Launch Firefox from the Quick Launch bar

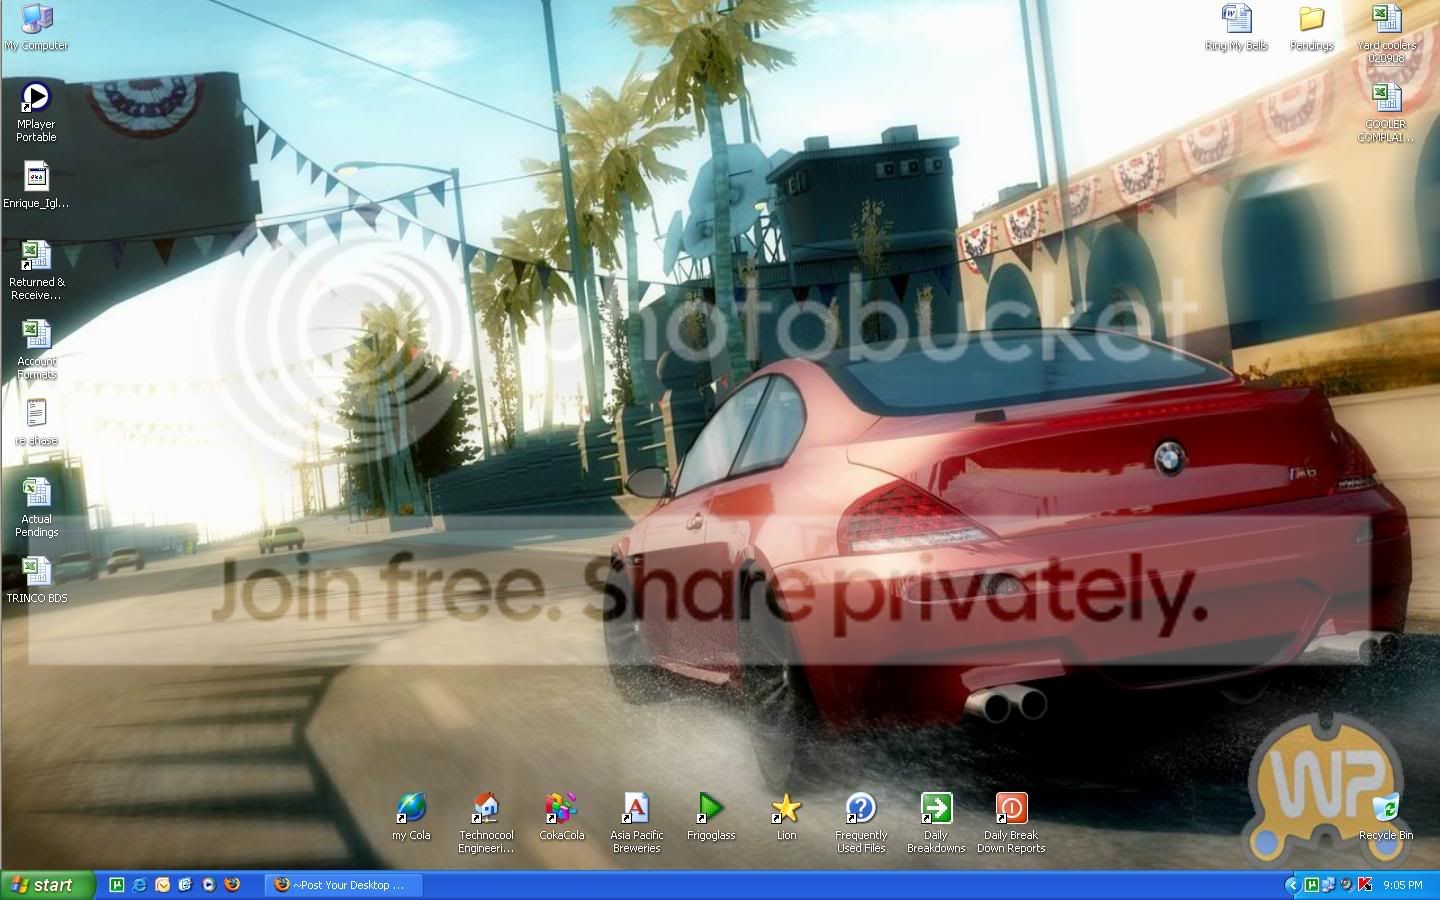pos(232,885)
